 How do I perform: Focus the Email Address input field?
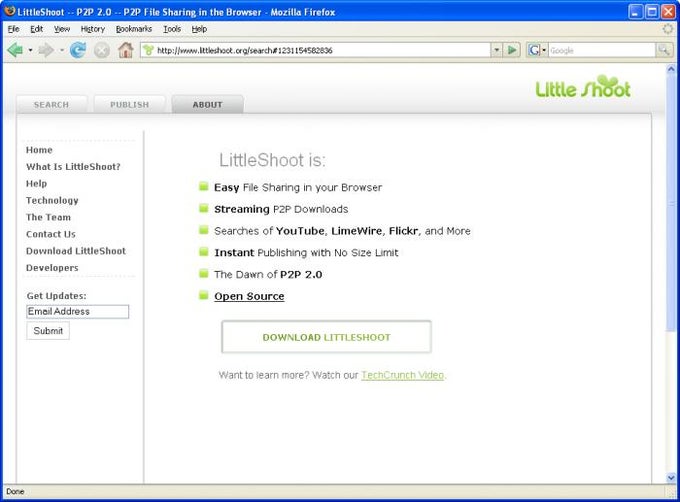(x=78, y=312)
